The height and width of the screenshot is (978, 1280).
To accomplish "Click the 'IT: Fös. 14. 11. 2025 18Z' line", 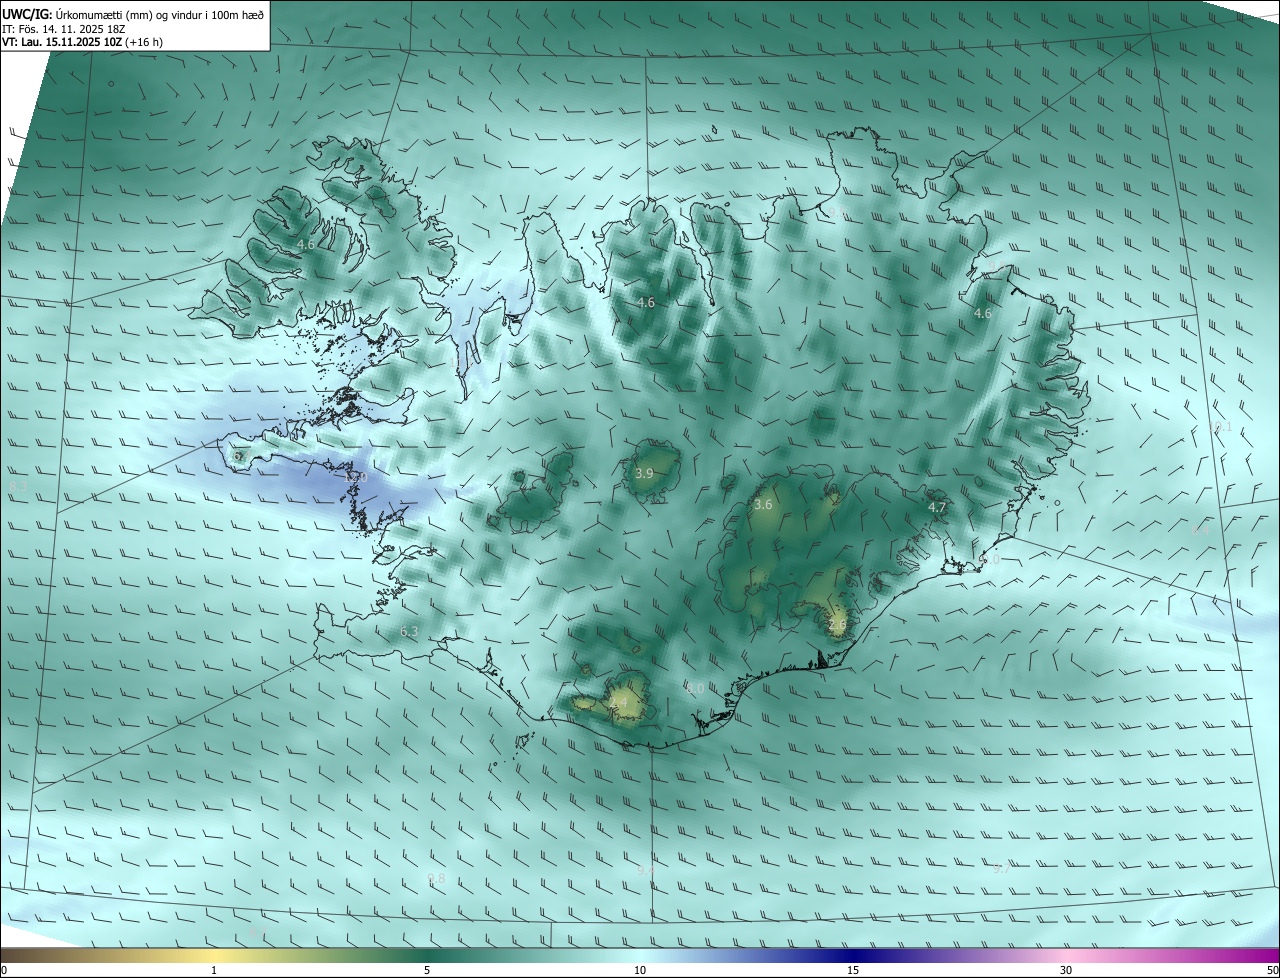I will click(63, 29).
